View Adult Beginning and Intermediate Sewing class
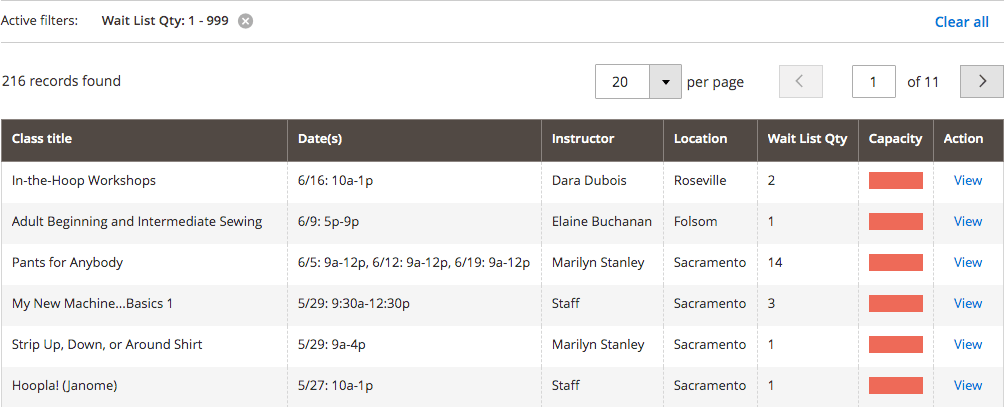1005x407 pixels. (x=967, y=221)
